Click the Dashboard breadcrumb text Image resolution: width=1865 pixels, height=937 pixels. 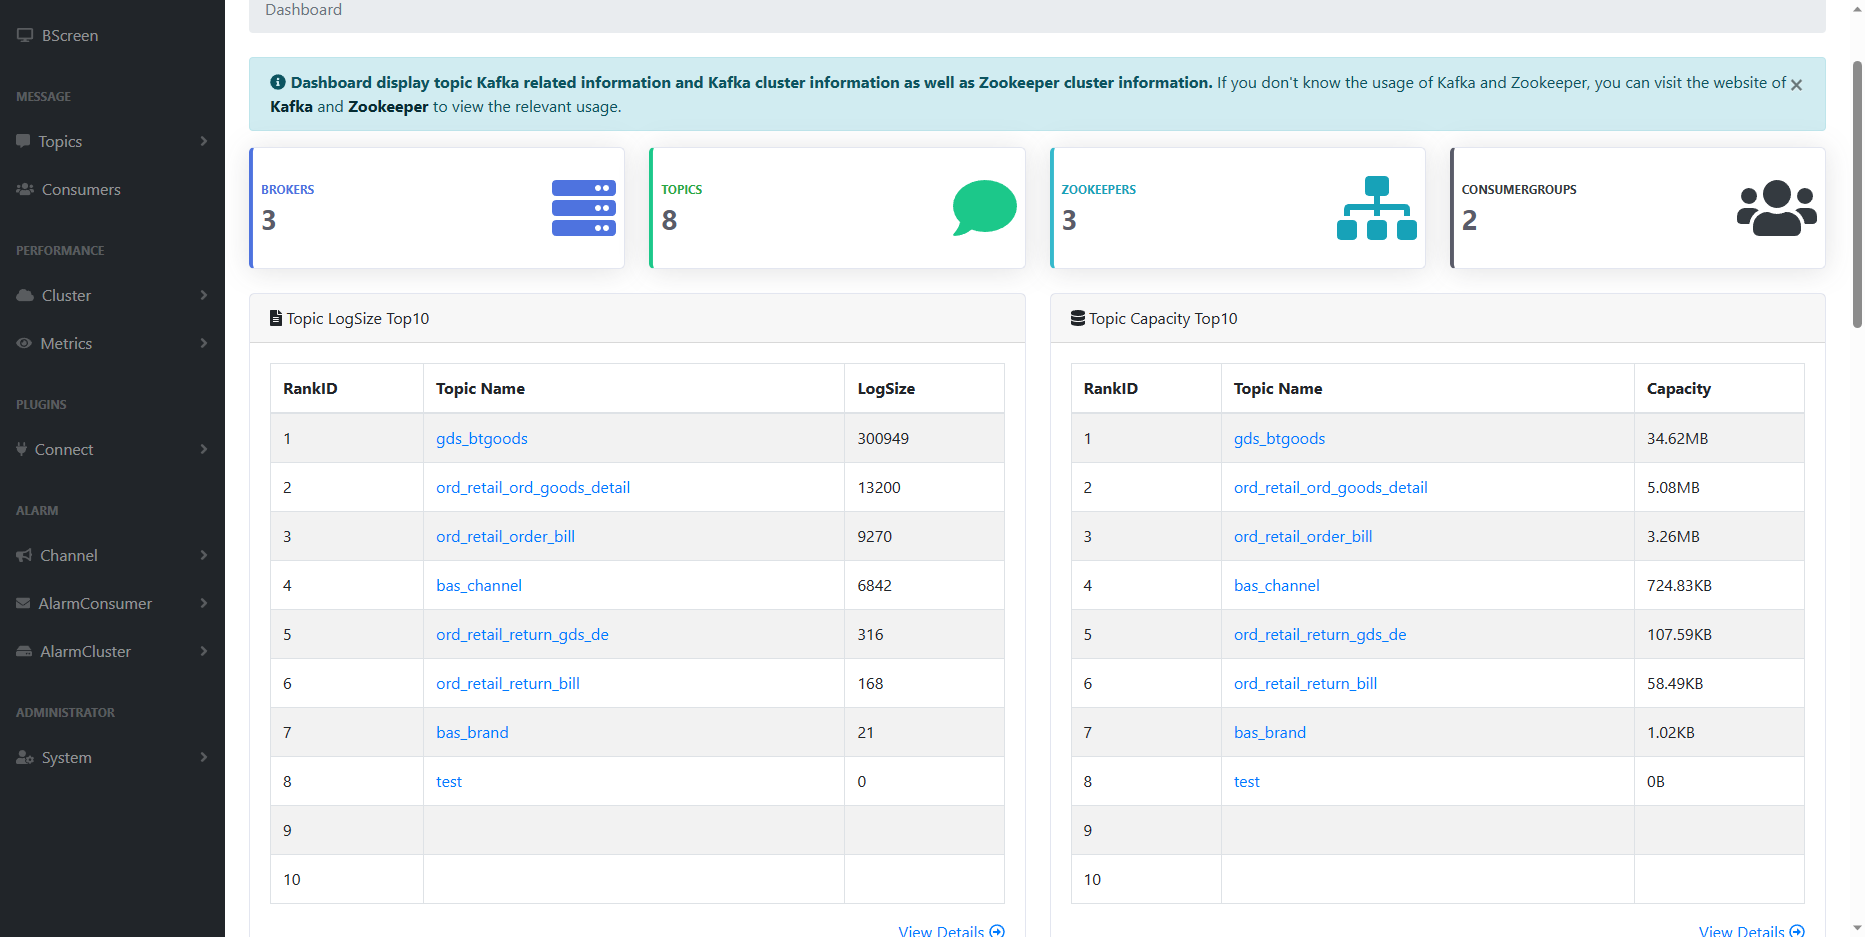(x=303, y=9)
